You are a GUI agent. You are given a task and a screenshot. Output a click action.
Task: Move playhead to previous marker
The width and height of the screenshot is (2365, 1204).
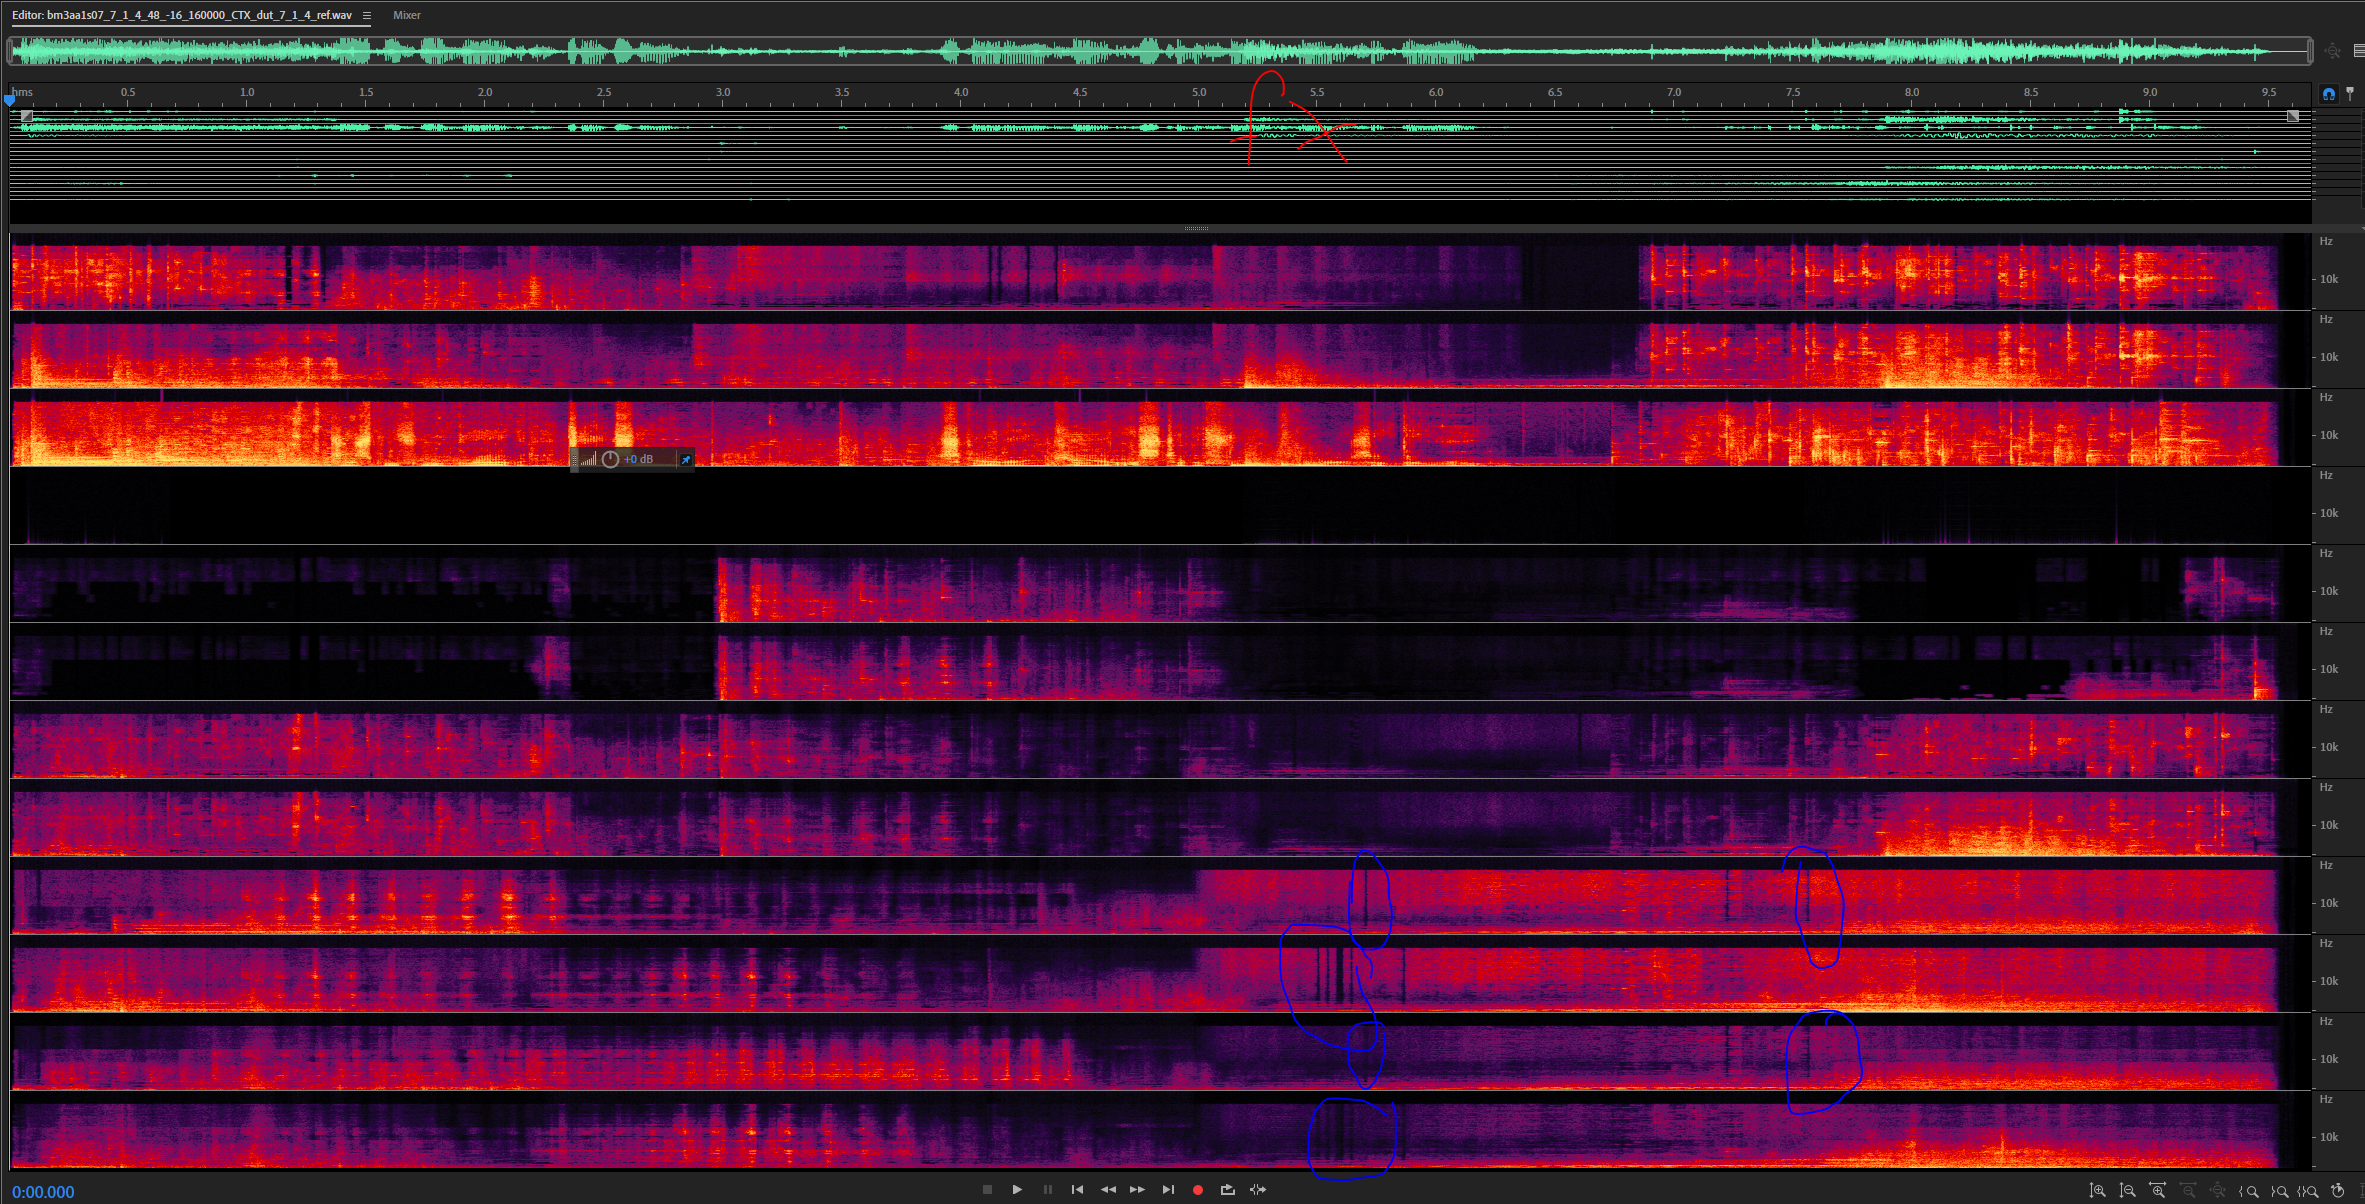(1077, 1190)
